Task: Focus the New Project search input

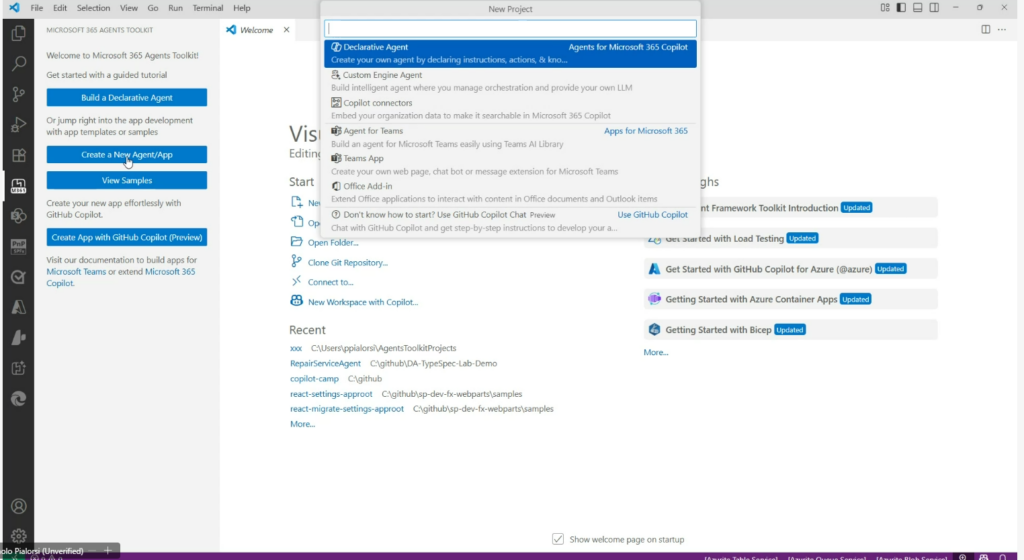Action: 510,29
